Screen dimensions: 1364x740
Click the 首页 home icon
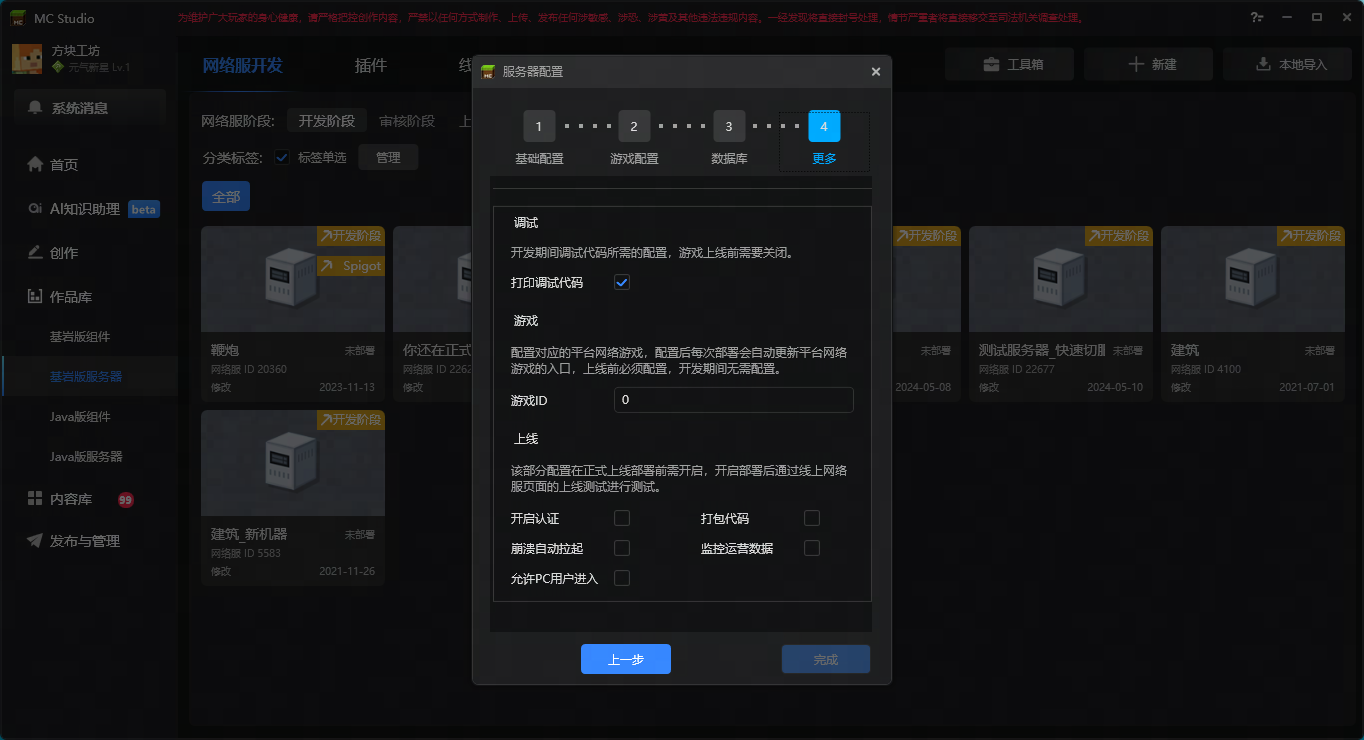36,165
